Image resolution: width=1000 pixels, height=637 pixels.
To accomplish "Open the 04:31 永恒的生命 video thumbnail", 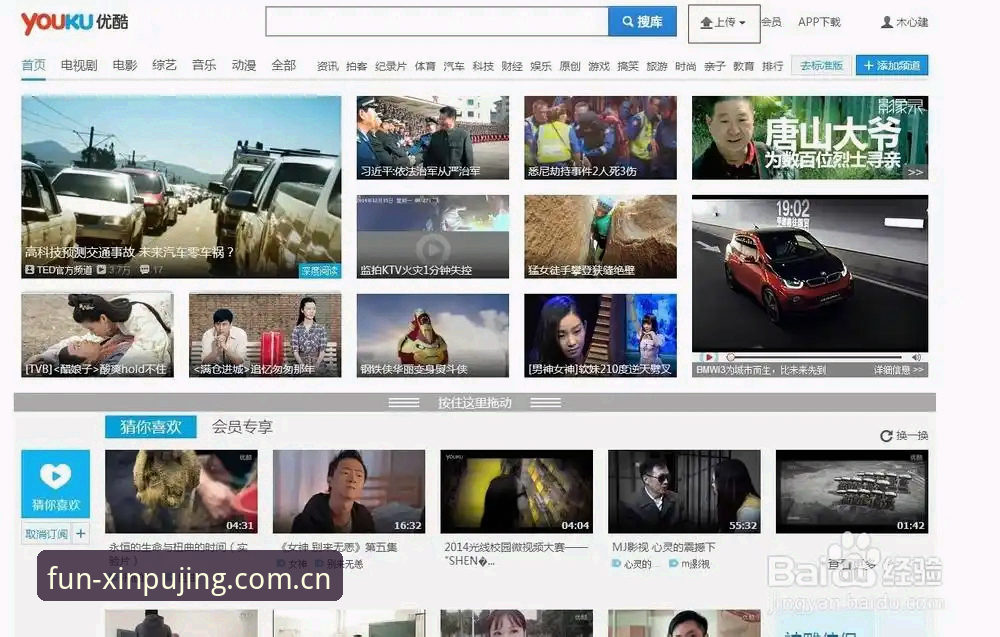I will point(182,492).
